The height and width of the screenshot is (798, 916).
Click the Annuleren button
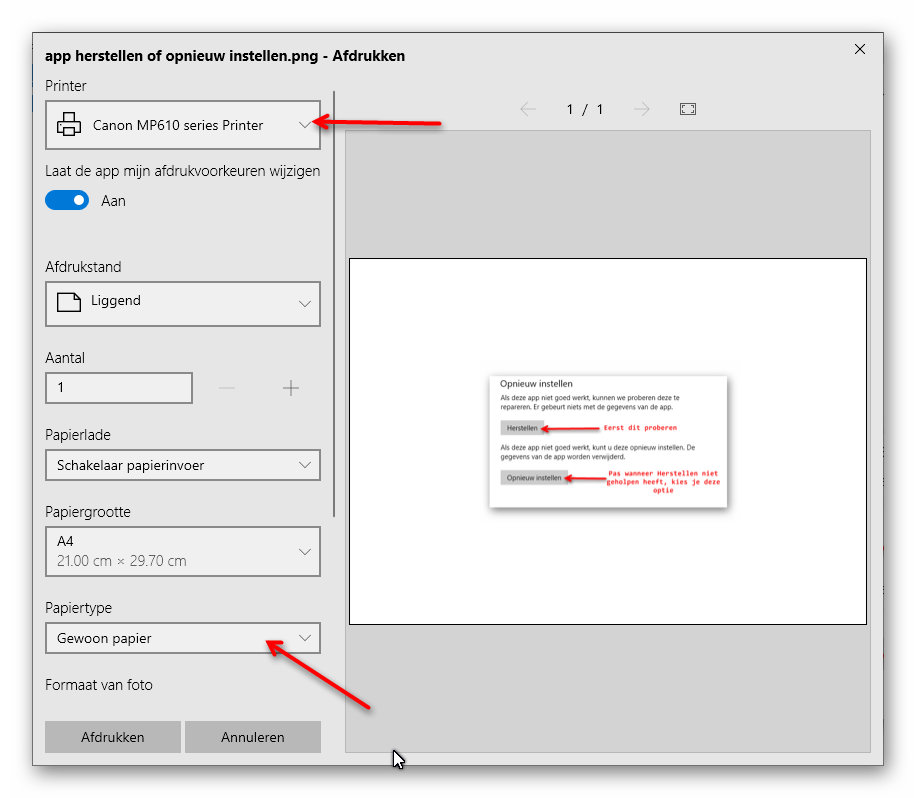[x=253, y=737]
